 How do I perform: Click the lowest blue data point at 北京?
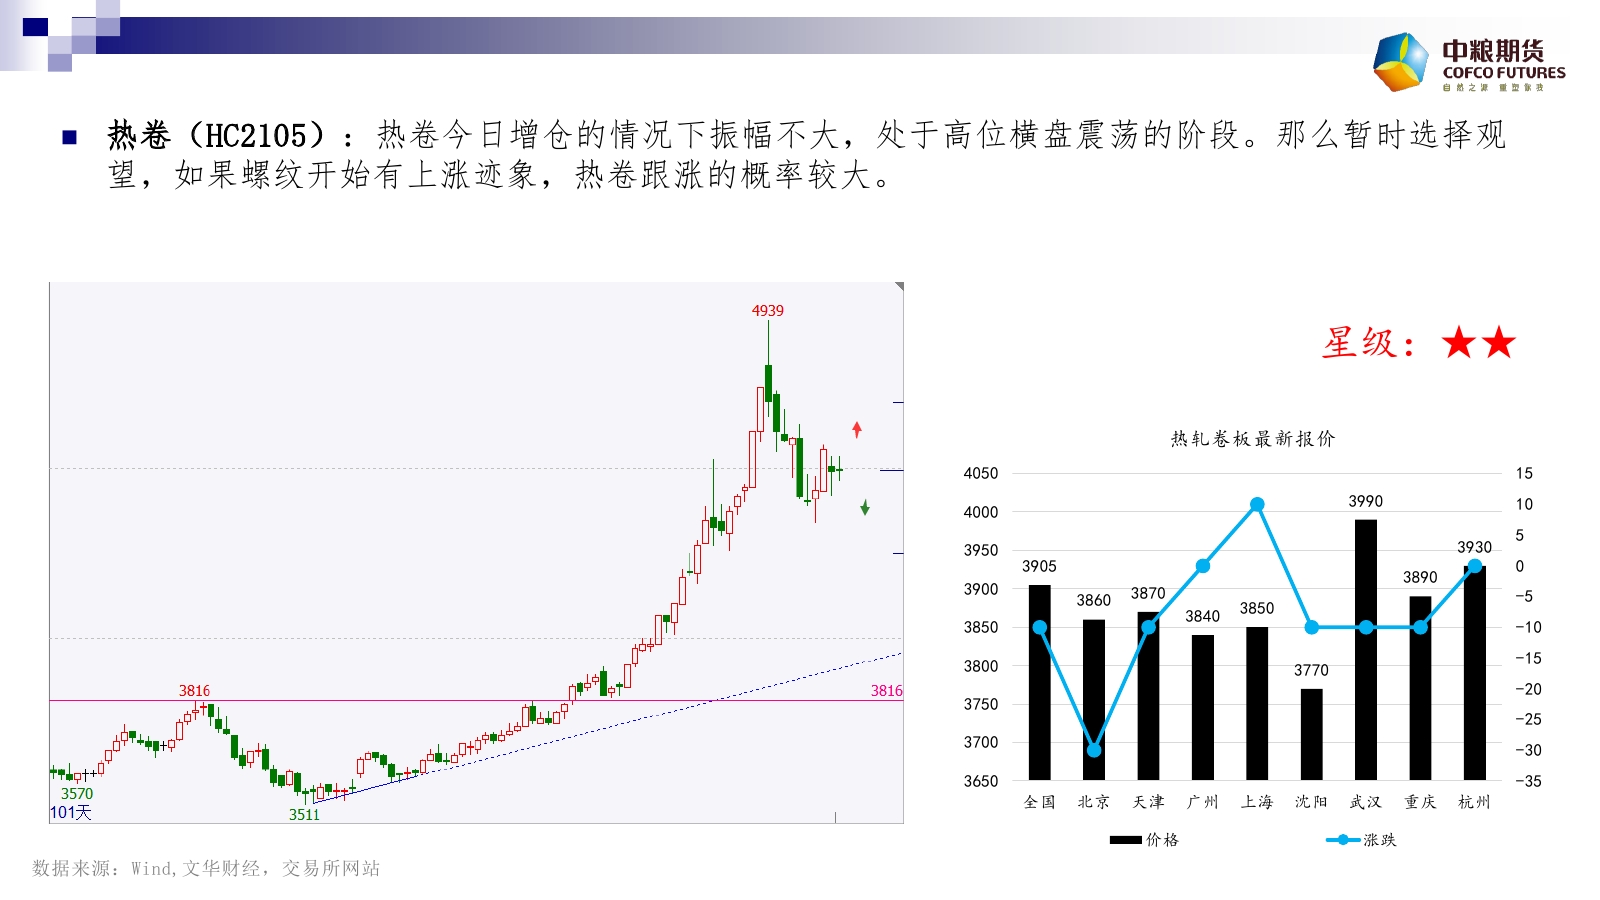click(1094, 750)
